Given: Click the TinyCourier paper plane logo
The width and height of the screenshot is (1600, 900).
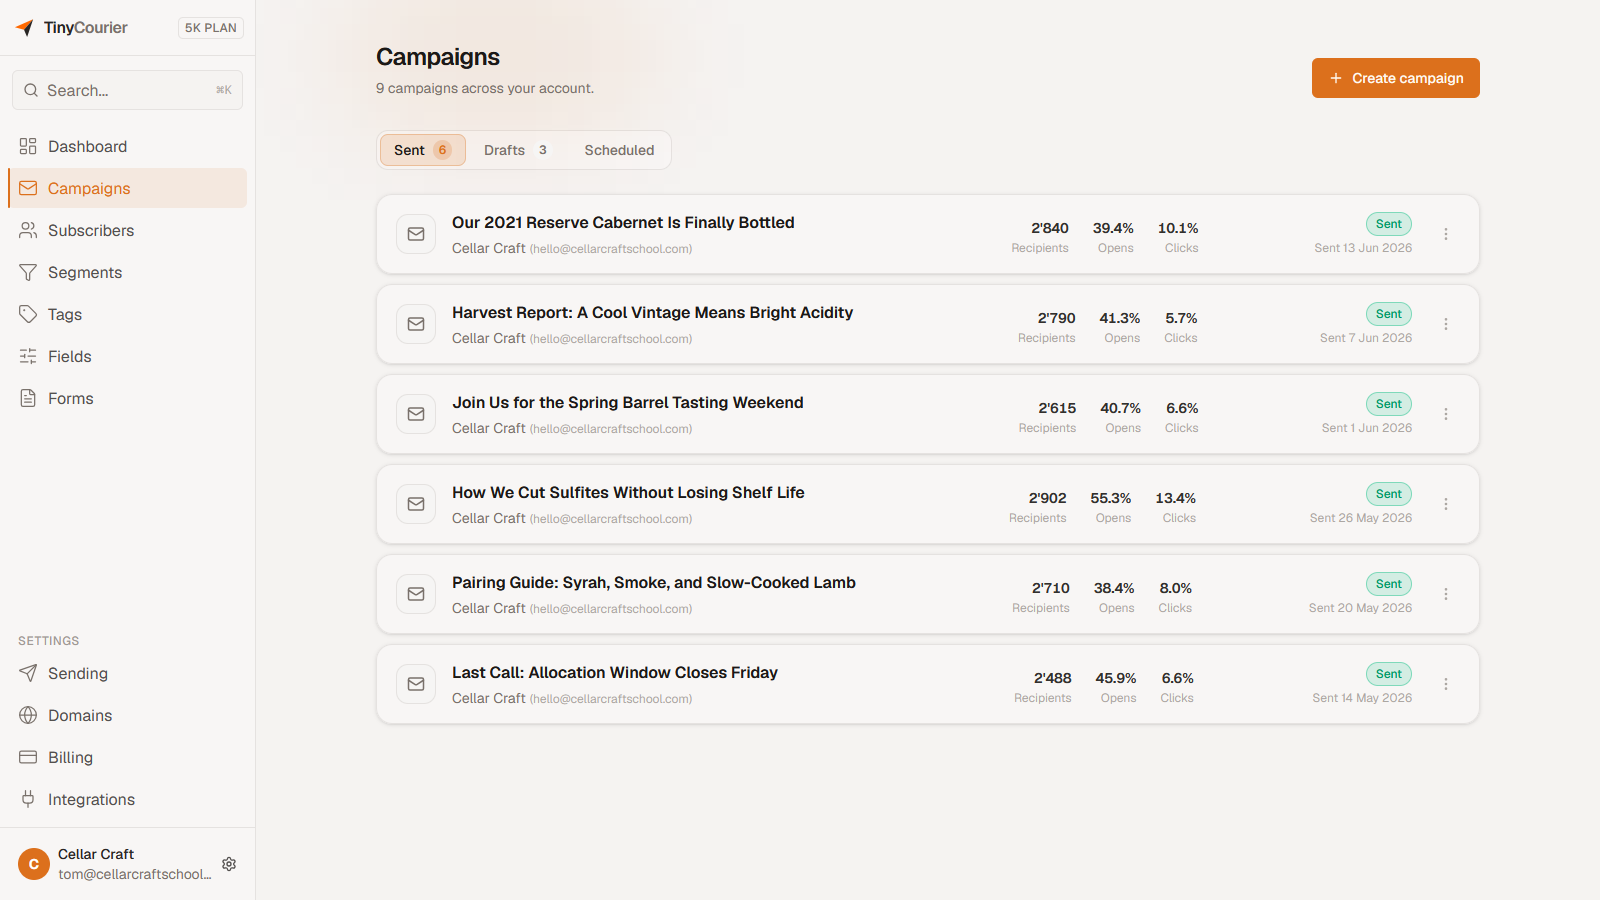Looking at the screenshot, I should pos(25,28).
